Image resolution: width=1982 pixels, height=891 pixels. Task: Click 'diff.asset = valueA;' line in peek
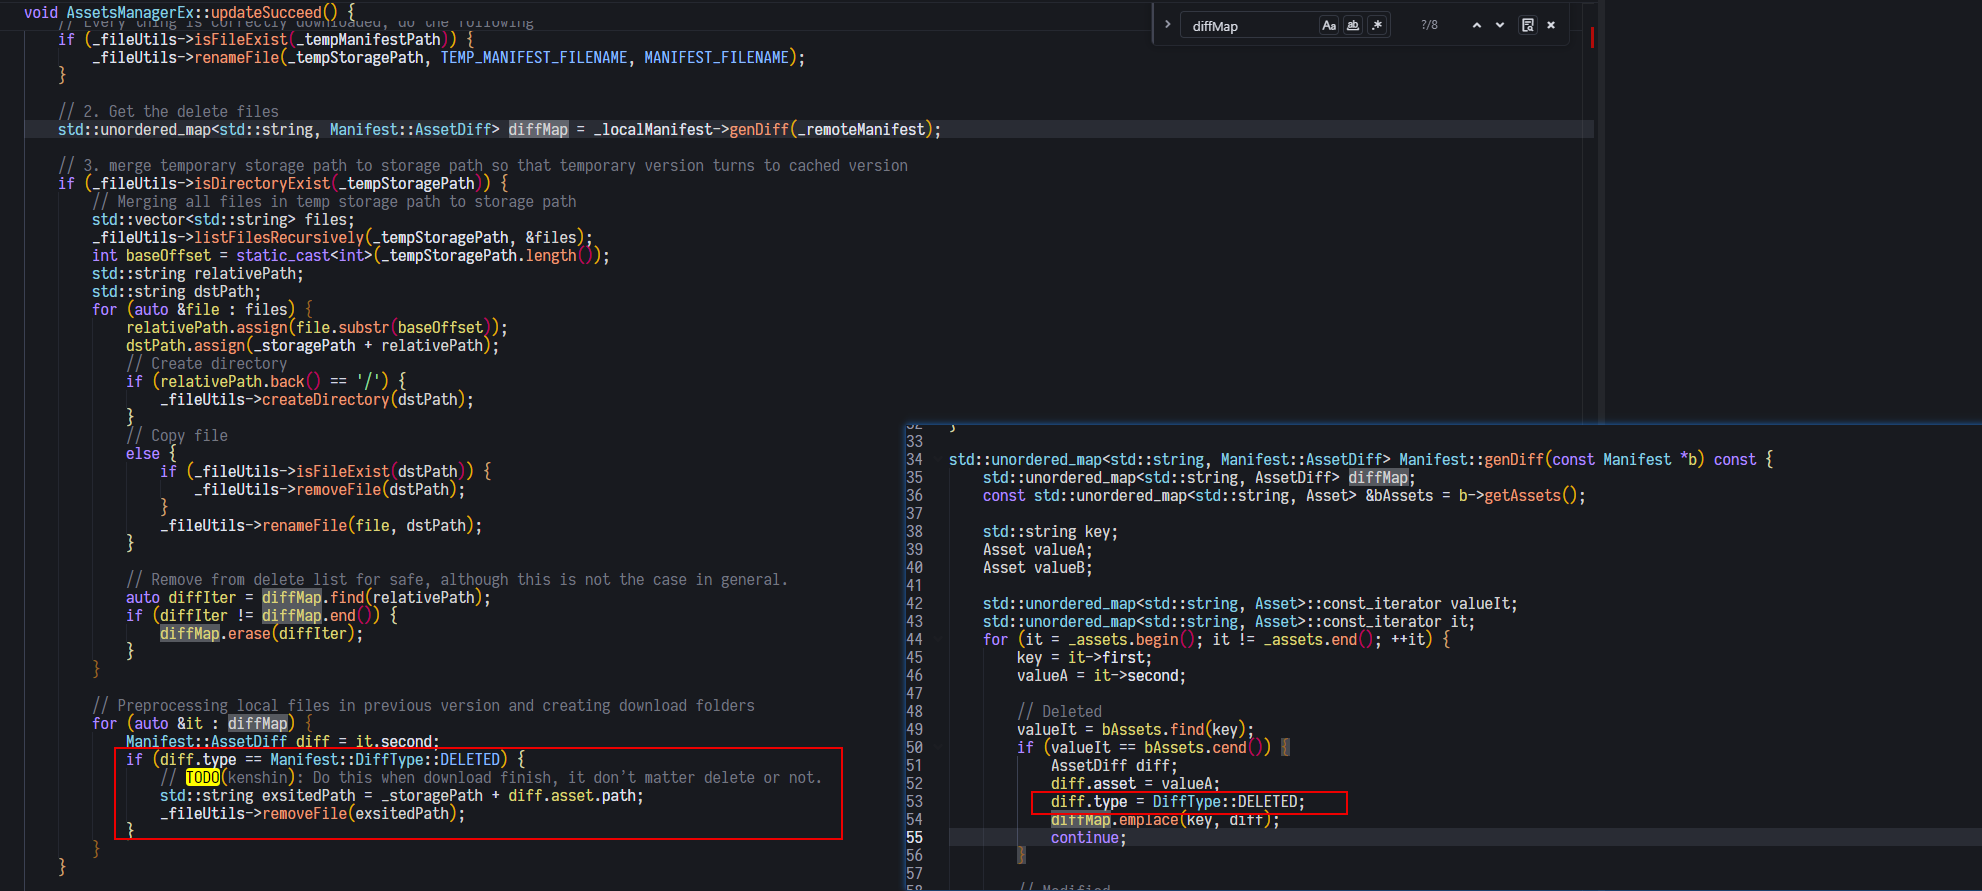click(x=1135, y=784)
